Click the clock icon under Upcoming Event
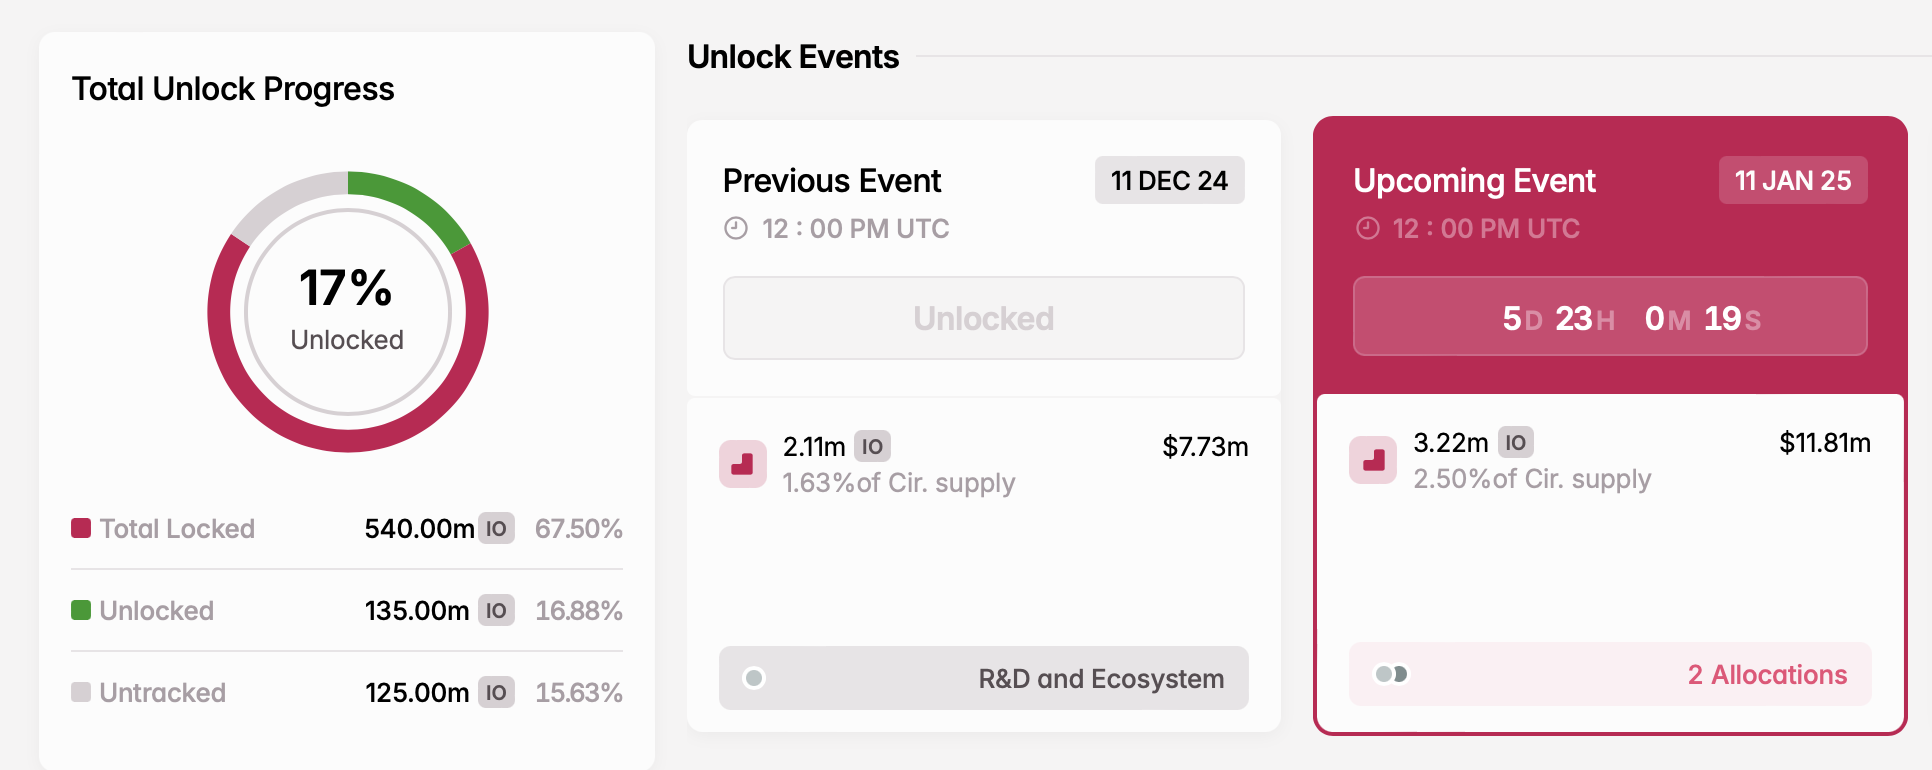This screenshot has height=770, width=1932. pyautogui.click(x=1367, y=229)
